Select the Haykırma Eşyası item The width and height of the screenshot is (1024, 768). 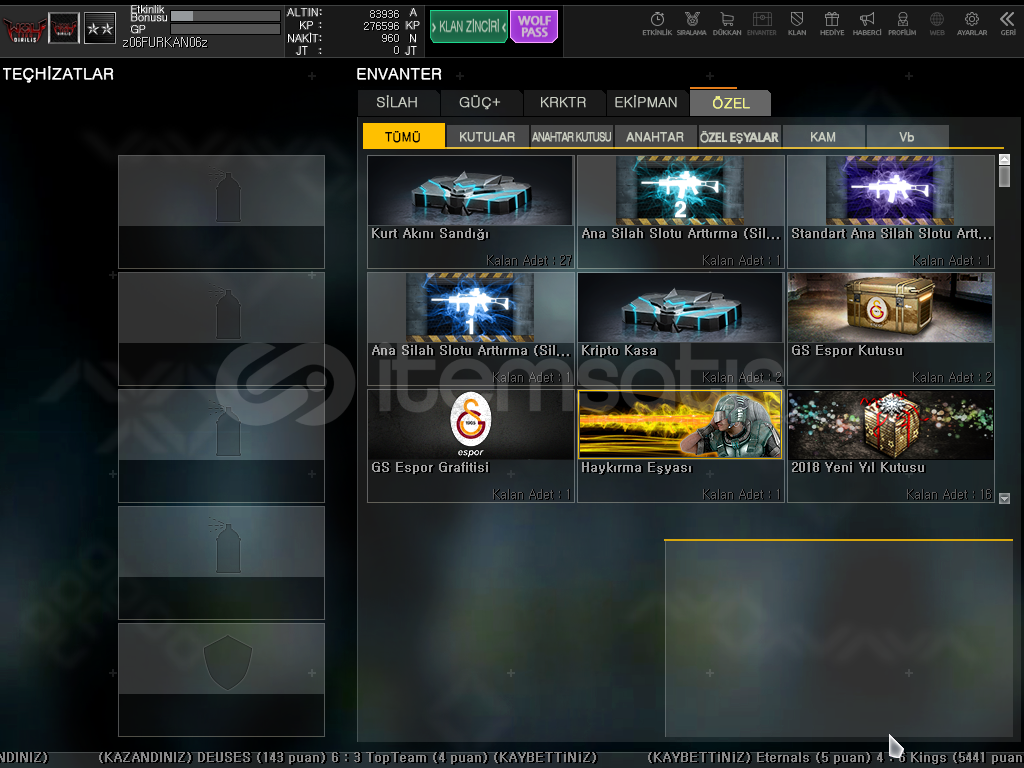pos(679,445)
